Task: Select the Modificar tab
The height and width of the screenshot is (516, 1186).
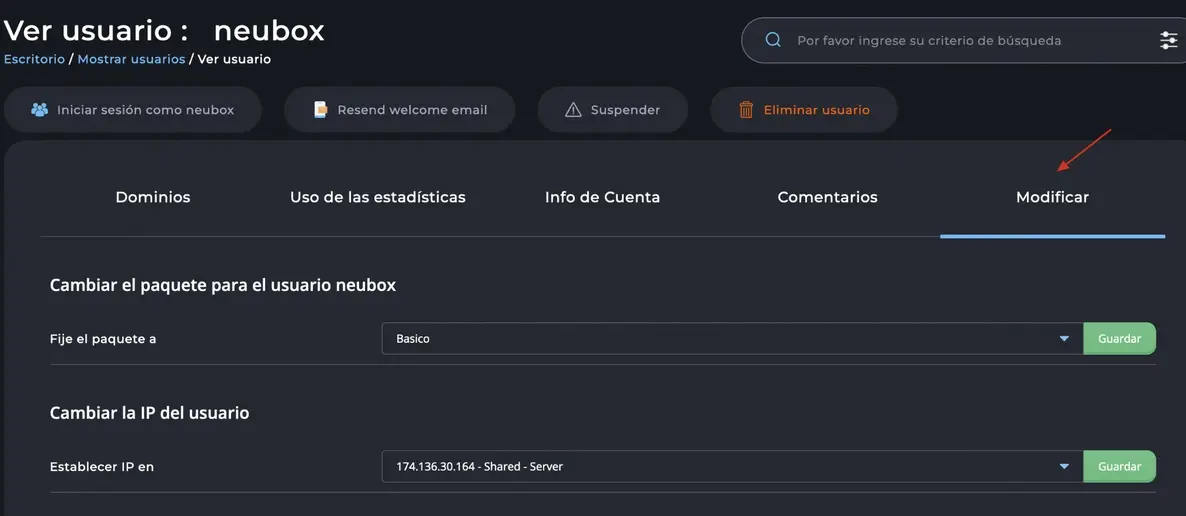Action: tap(1052, 197)
